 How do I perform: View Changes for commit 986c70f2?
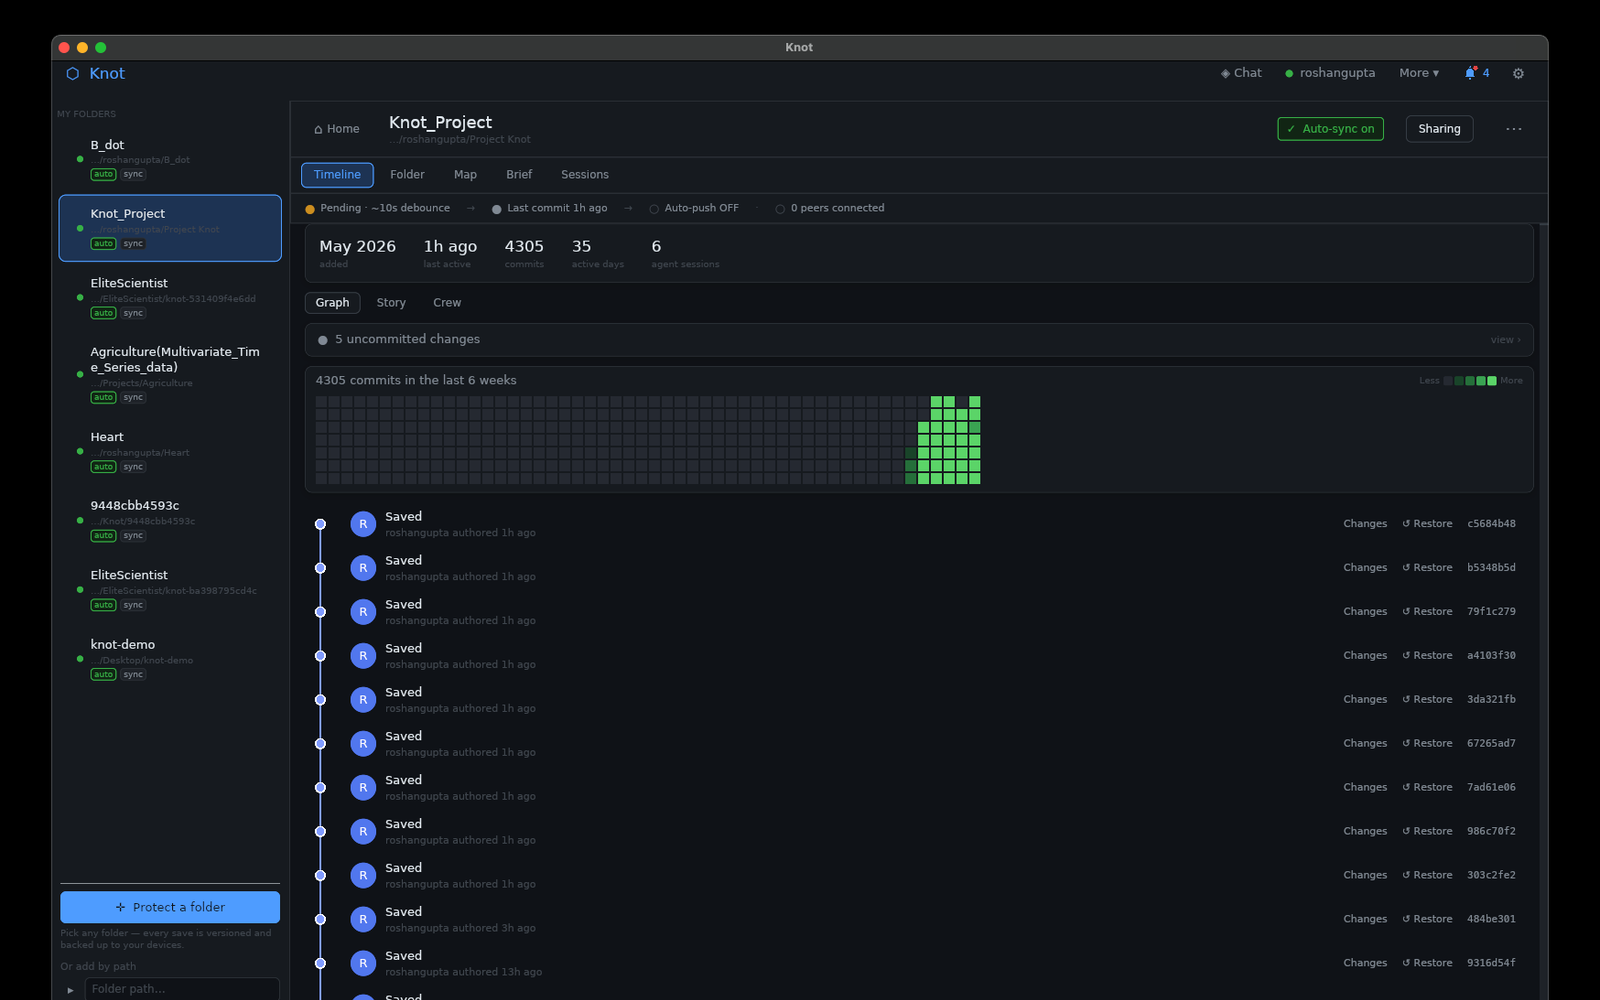pos(1365,832)
